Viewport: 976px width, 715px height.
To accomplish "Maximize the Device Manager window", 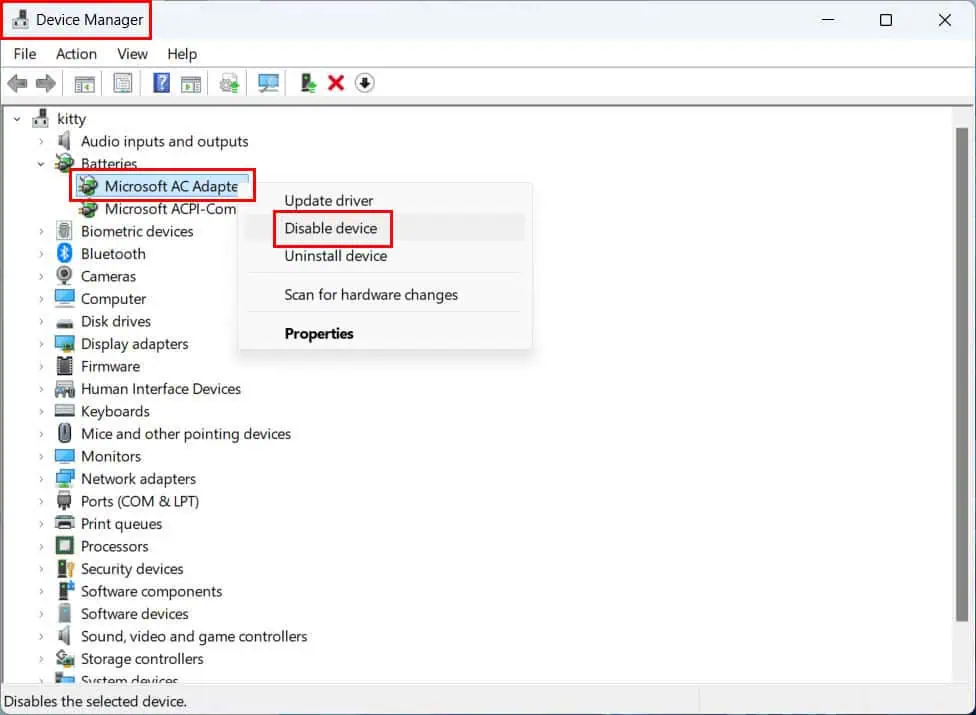I will tap(886, 20).
